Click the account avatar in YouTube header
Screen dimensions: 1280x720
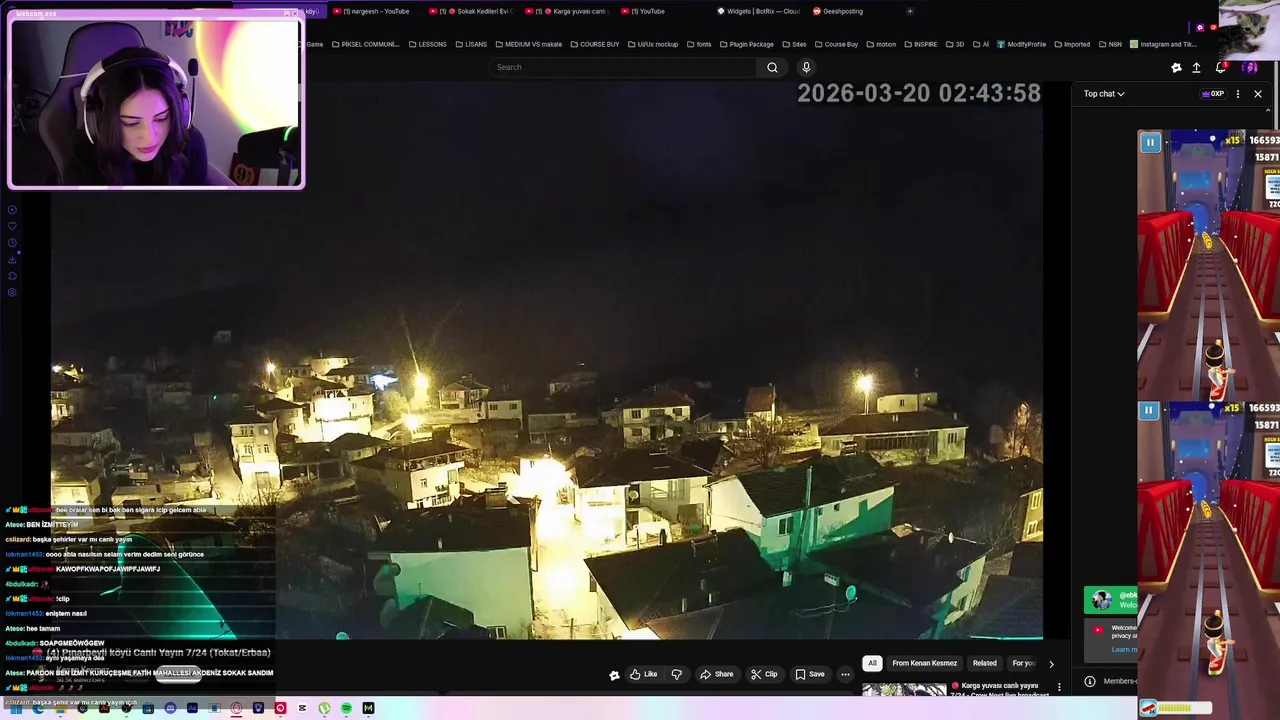point(1249,67)
